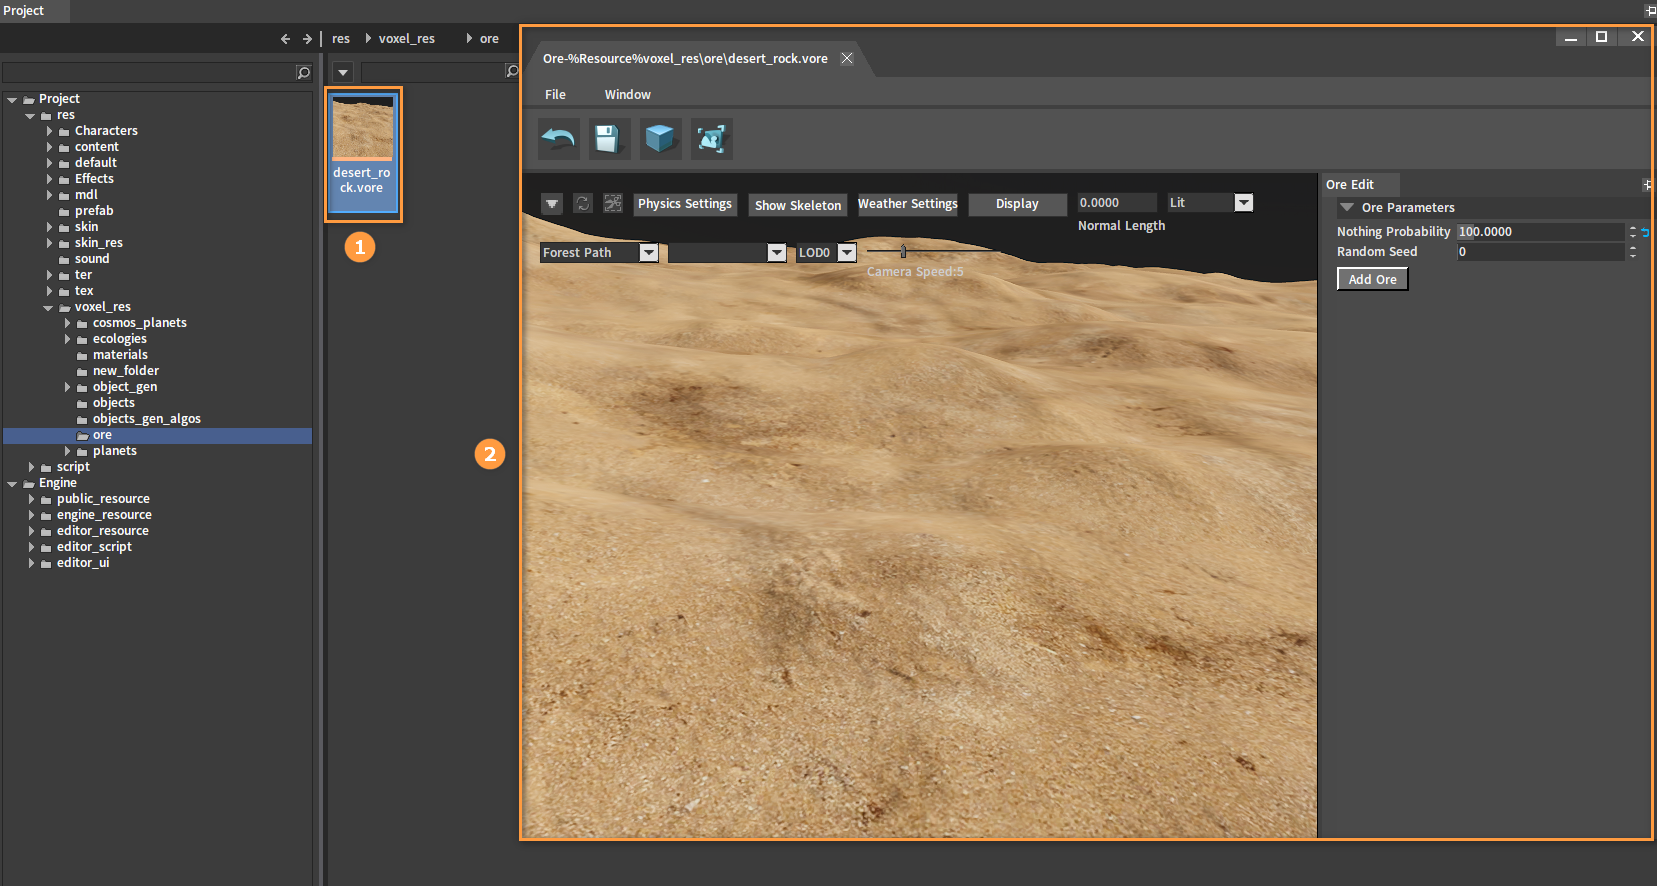Click res in breadcrumb path
The width and height of the screenshot is (1657, 886).
coord(341,39)
